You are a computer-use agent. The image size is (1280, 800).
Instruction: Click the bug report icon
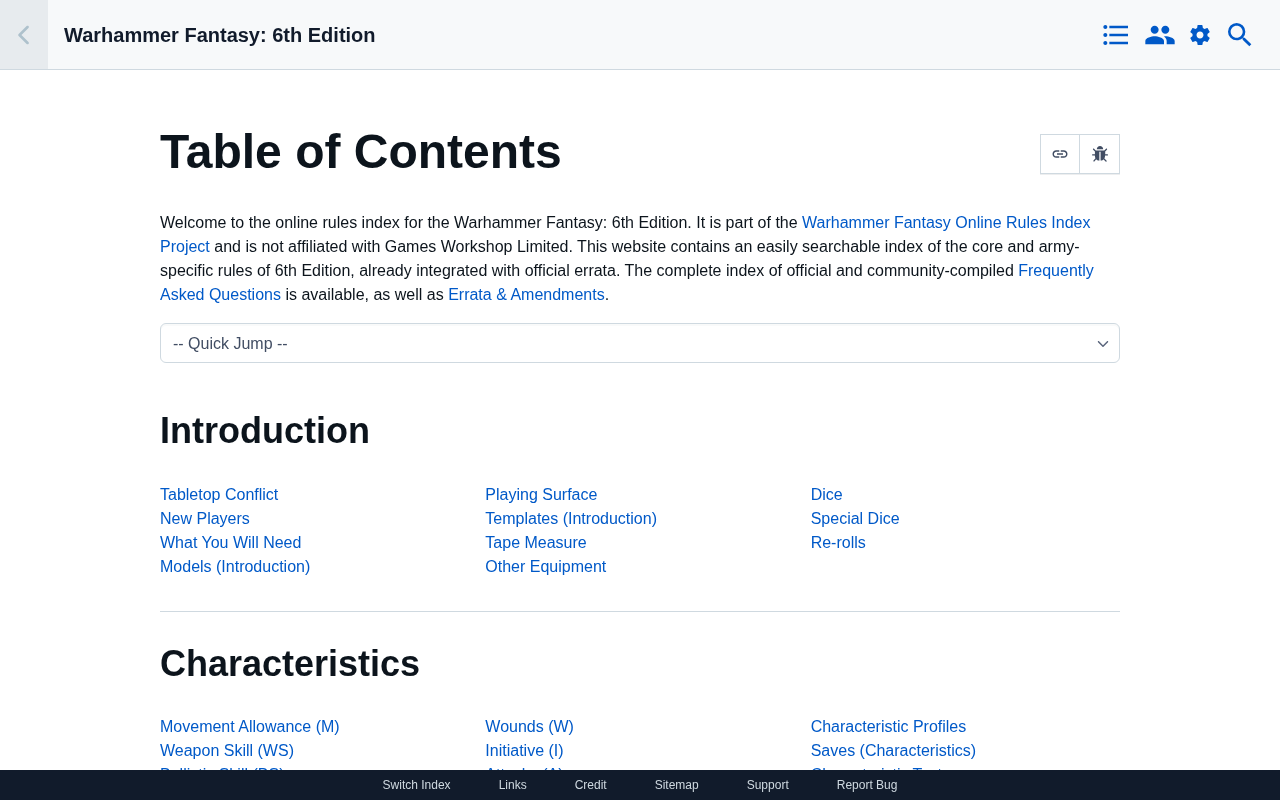coord(1100,154)
